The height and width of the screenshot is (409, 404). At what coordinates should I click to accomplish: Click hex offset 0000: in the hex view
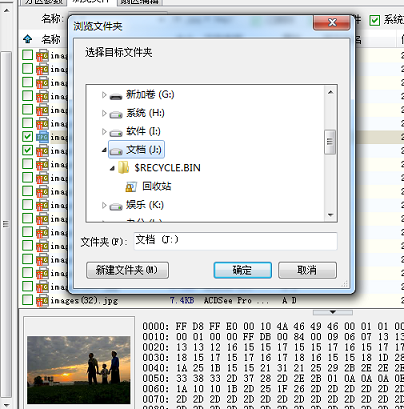coord(156,326)
